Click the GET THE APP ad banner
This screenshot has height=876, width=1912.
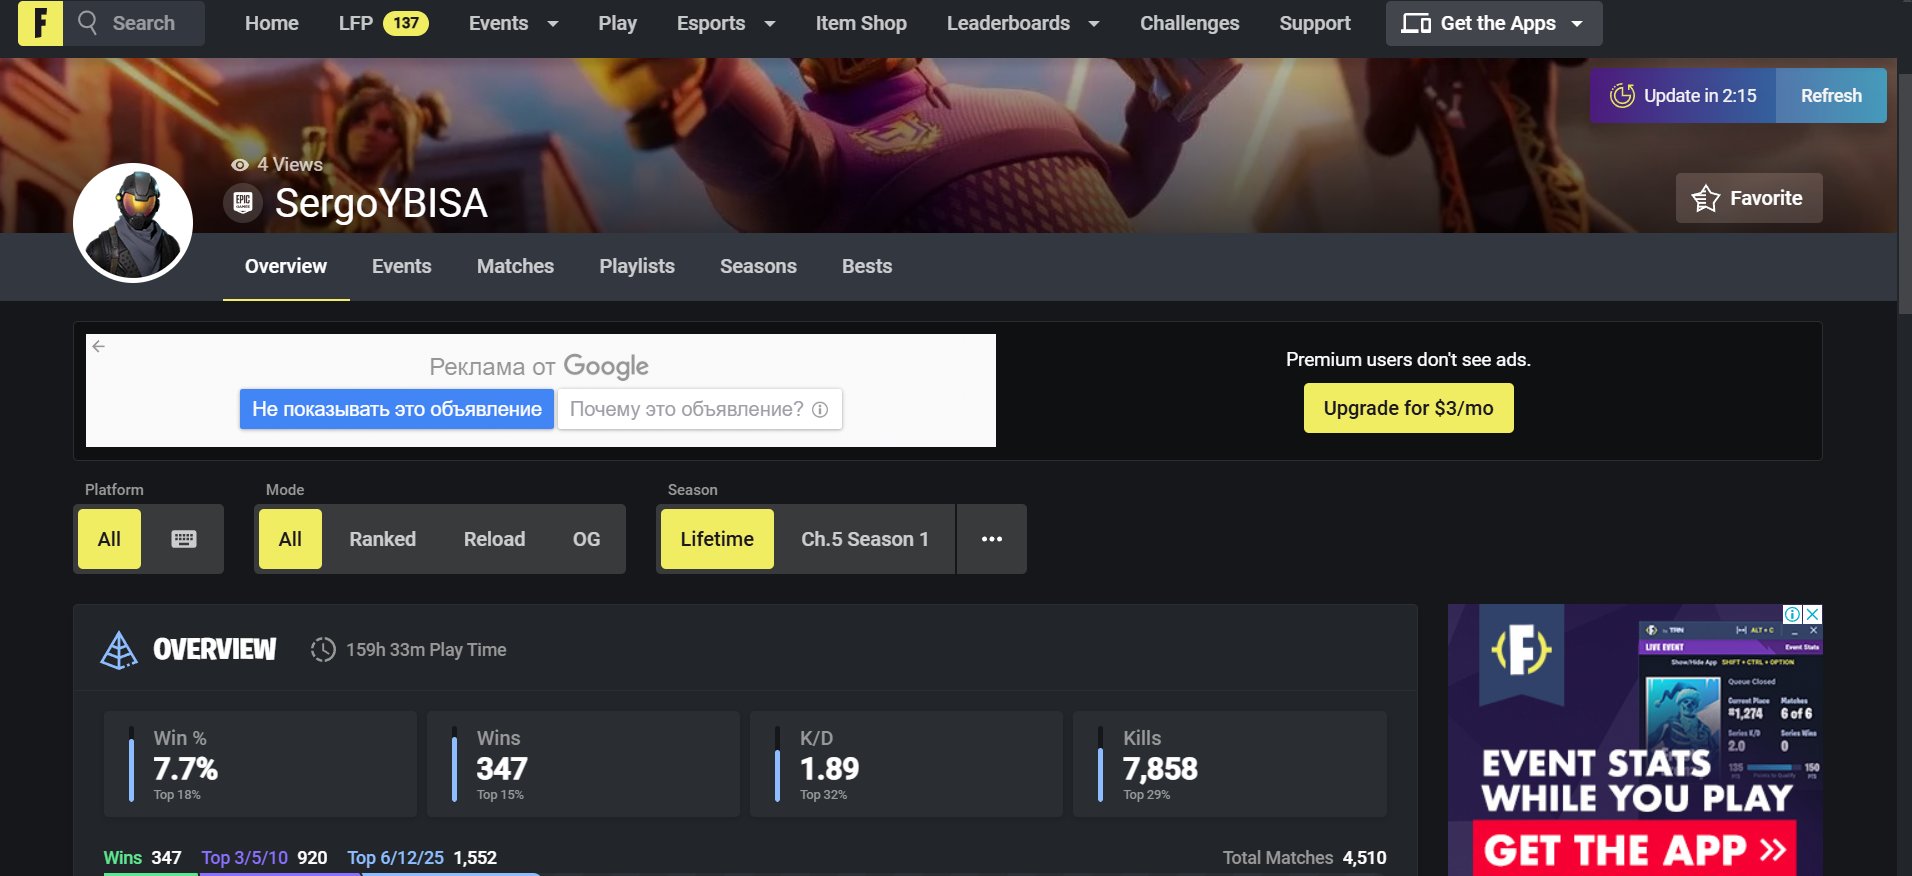(x=1635, y=850)
